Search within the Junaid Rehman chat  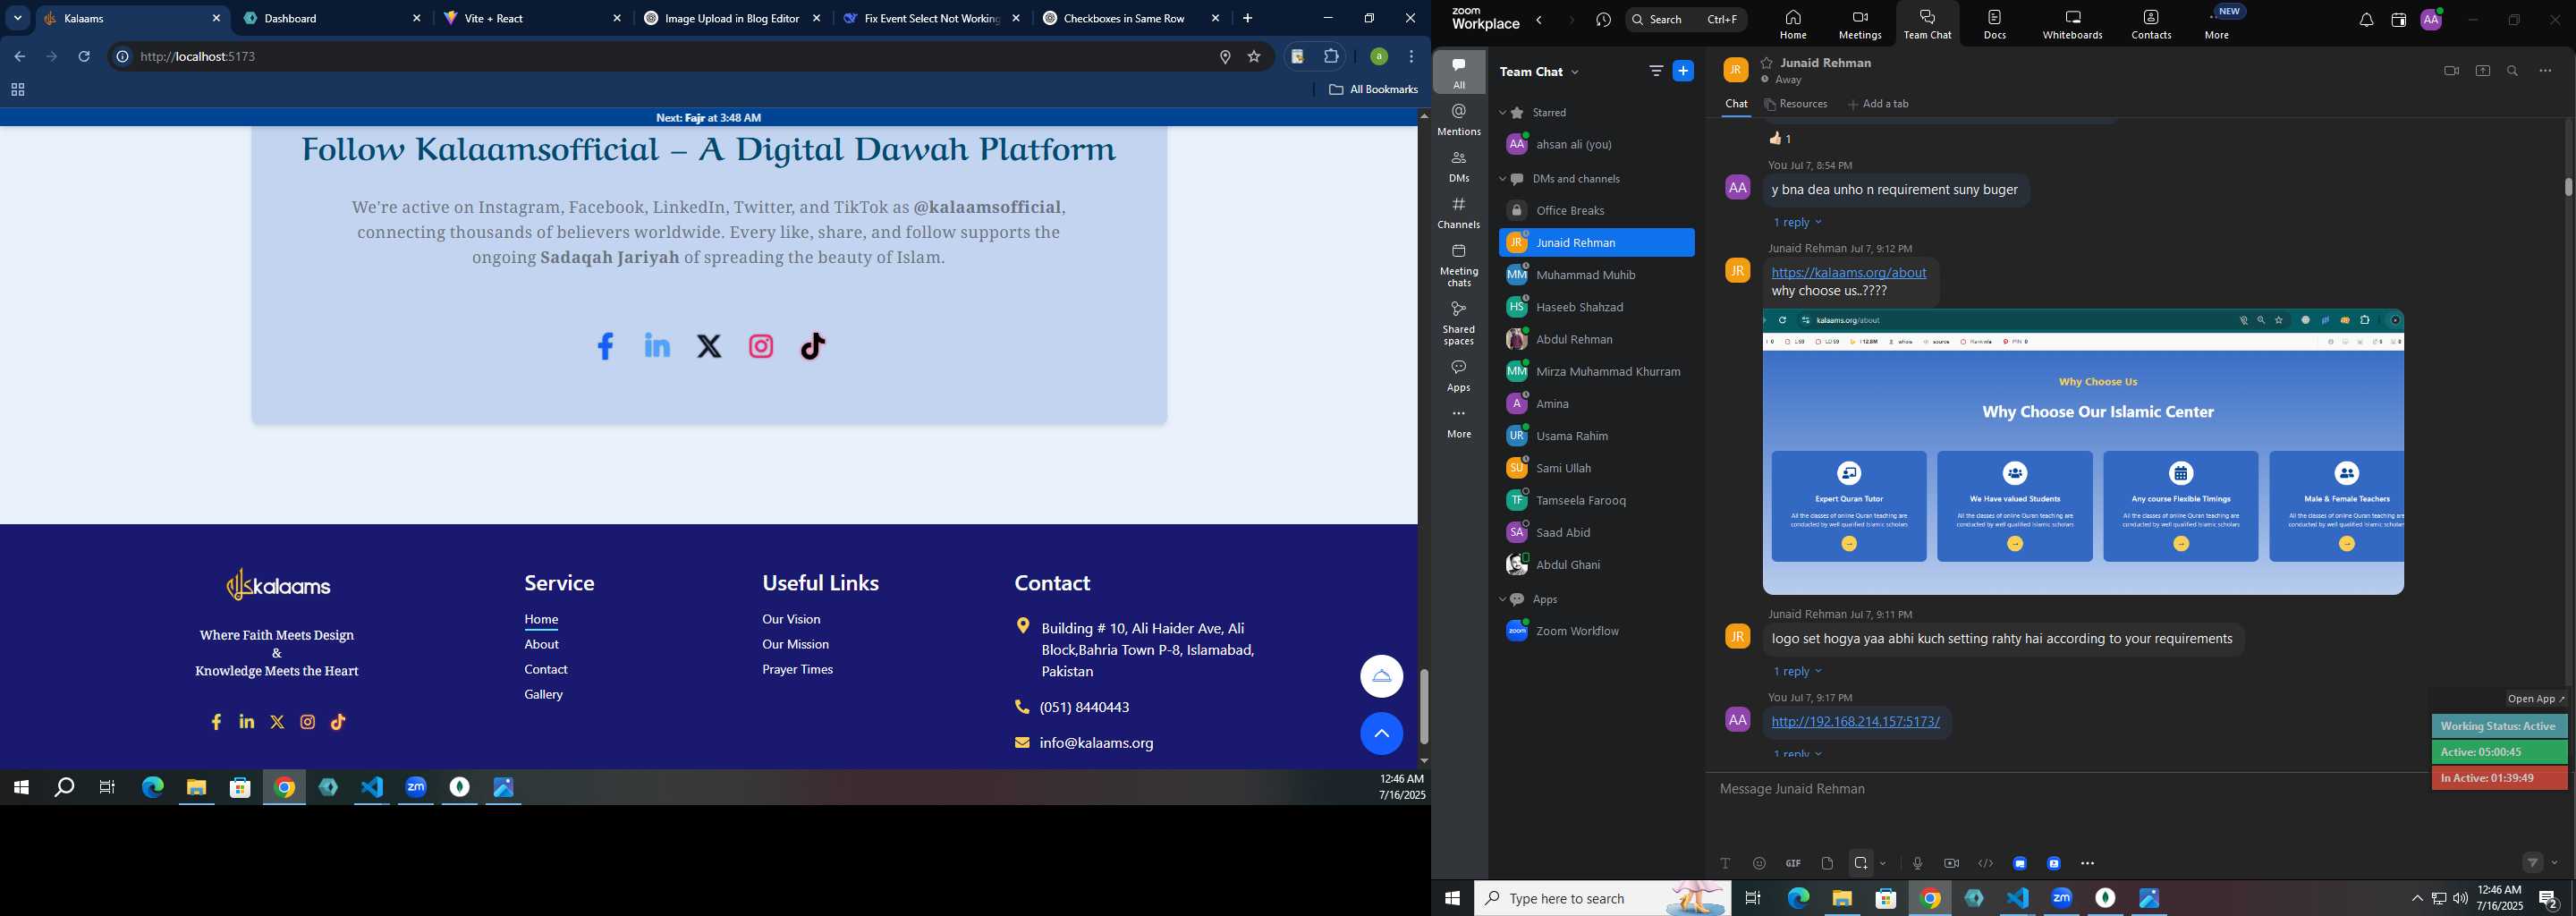(x=2513, y=71)
